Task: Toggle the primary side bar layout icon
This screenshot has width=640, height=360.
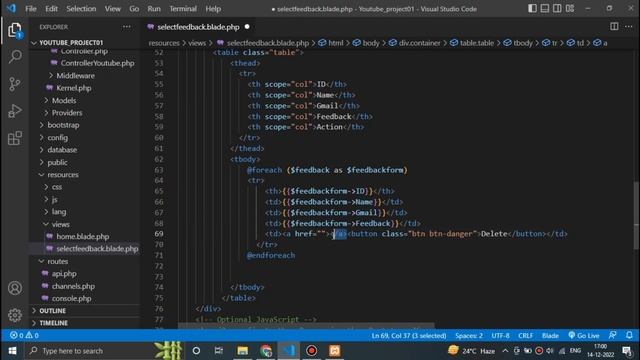Action: point(532,8)
